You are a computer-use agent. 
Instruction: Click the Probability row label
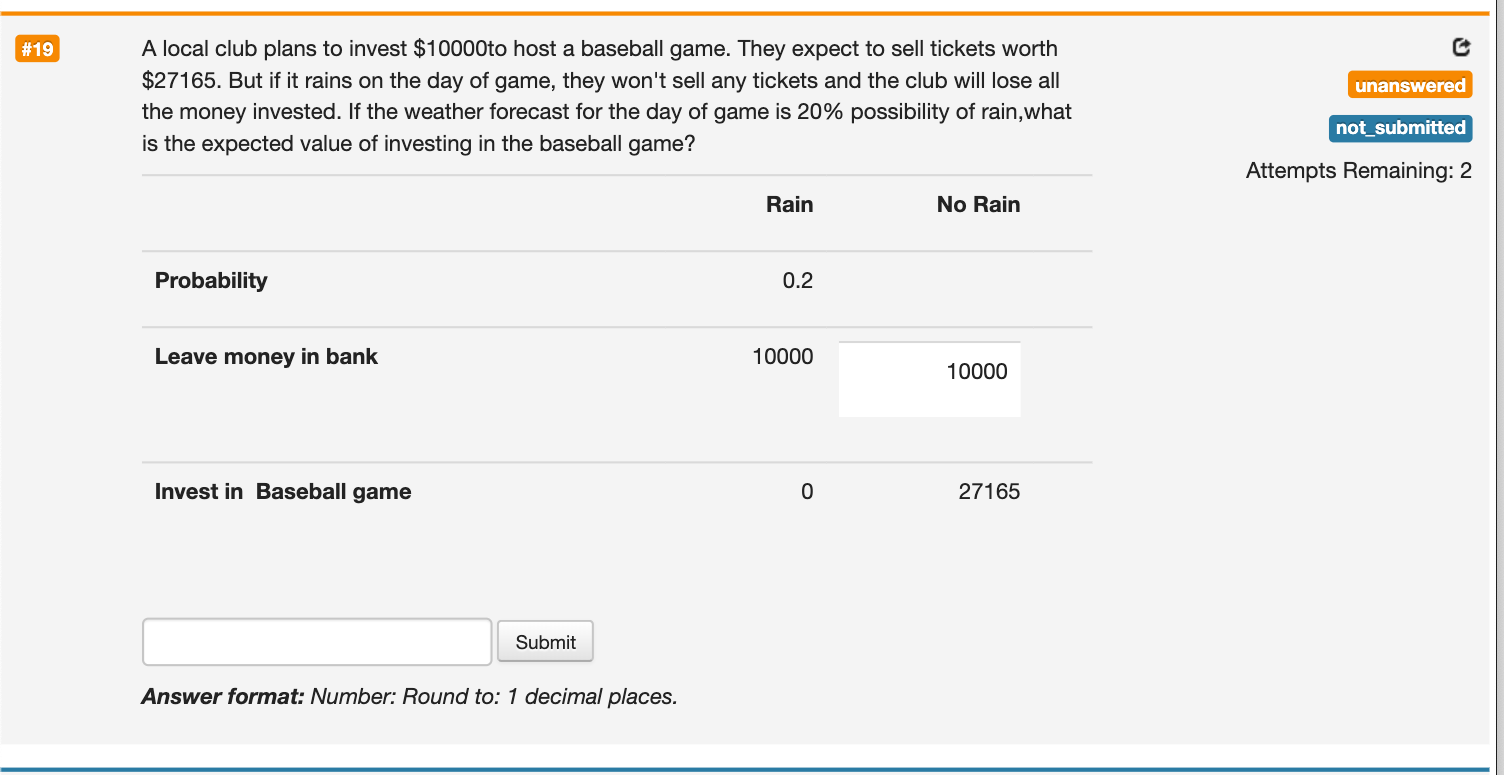211,280
